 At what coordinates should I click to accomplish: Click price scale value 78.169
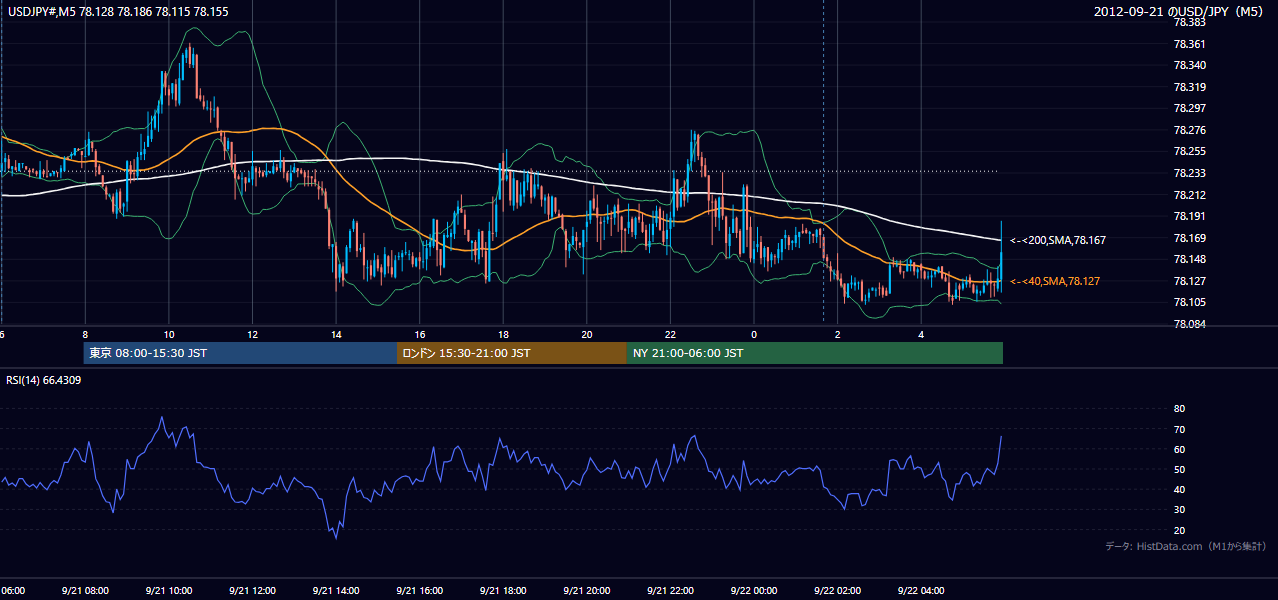coord(1189,238)
